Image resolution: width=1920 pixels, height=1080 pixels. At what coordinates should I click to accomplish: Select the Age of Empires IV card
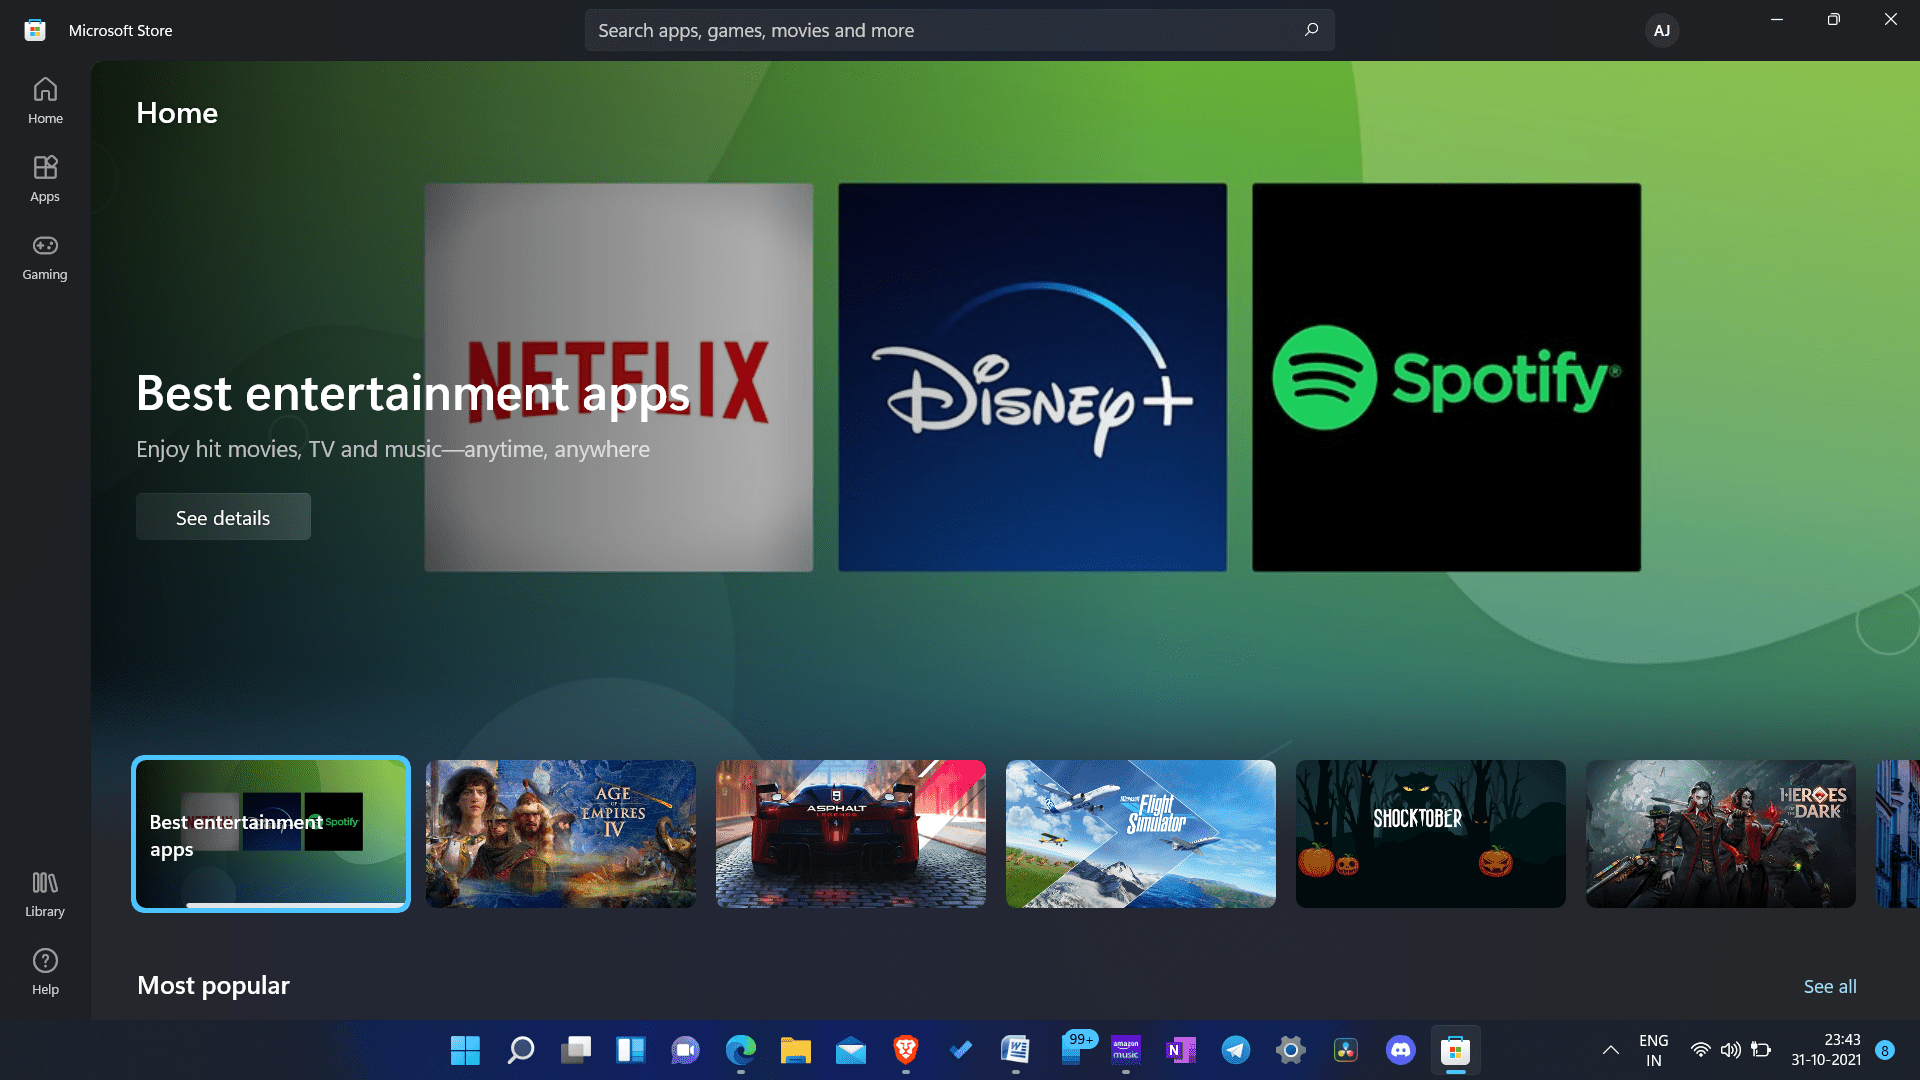(x=560, y=833)
